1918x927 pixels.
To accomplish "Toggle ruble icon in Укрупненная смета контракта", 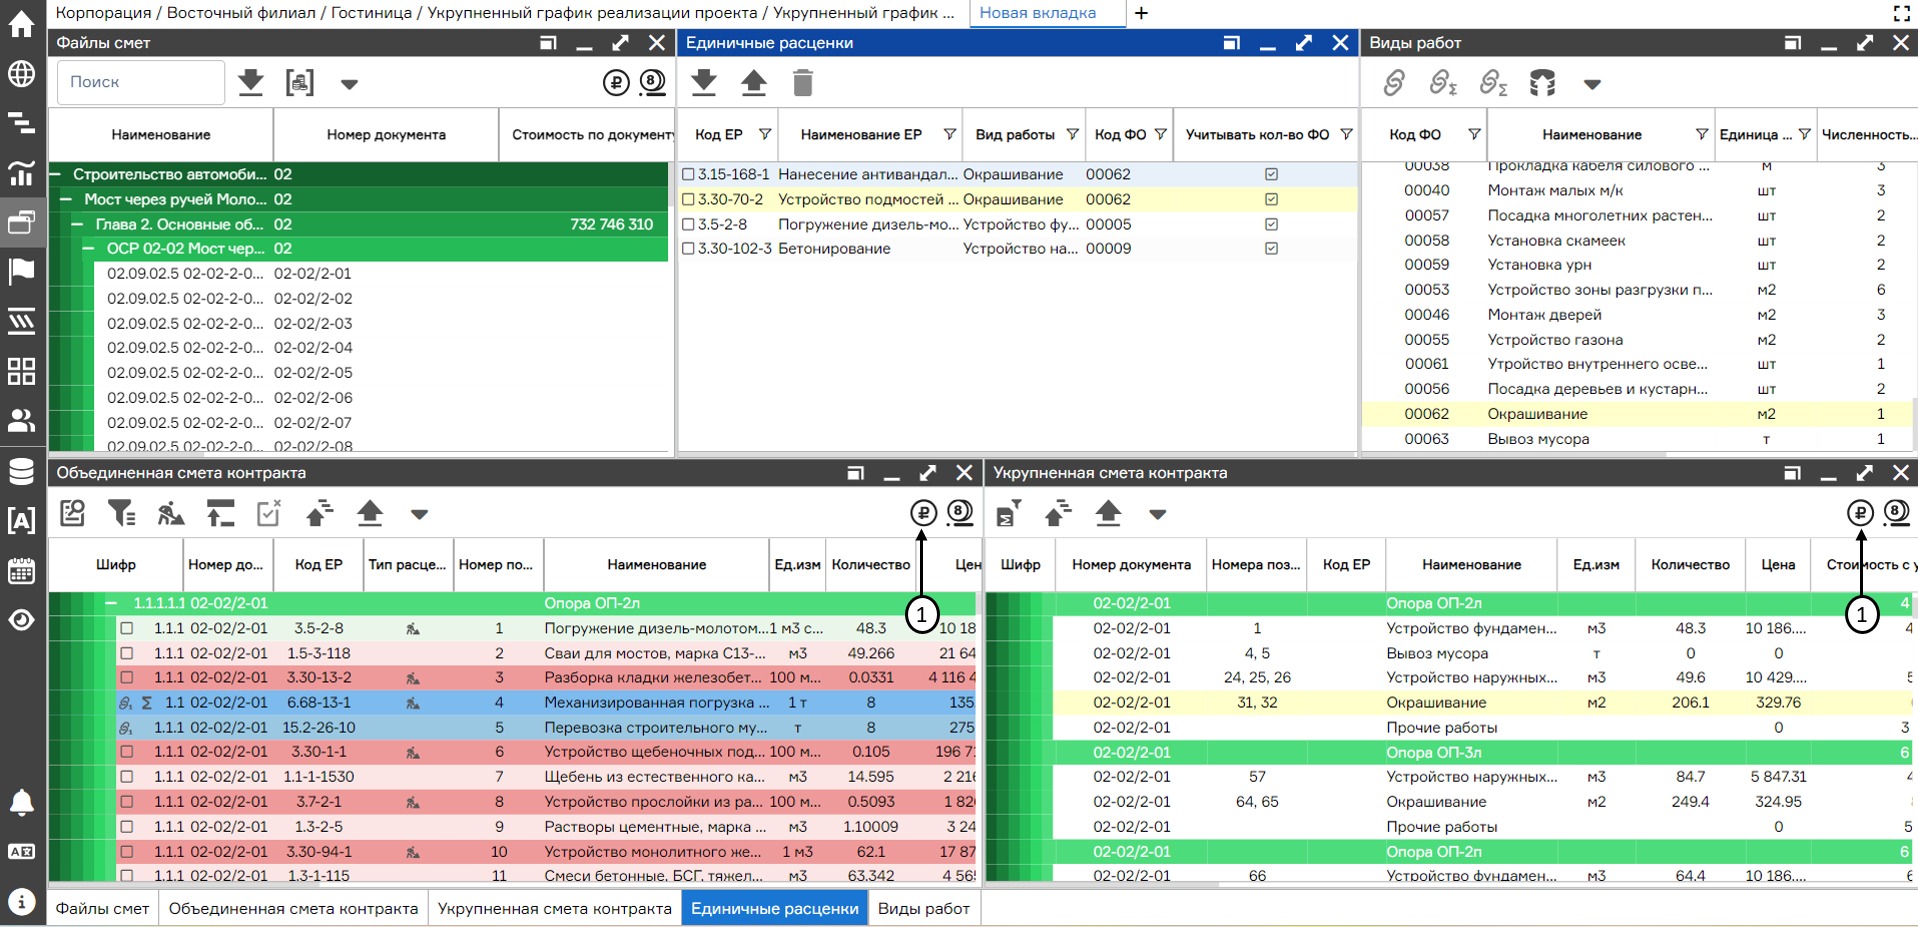I will point(1860,513).
